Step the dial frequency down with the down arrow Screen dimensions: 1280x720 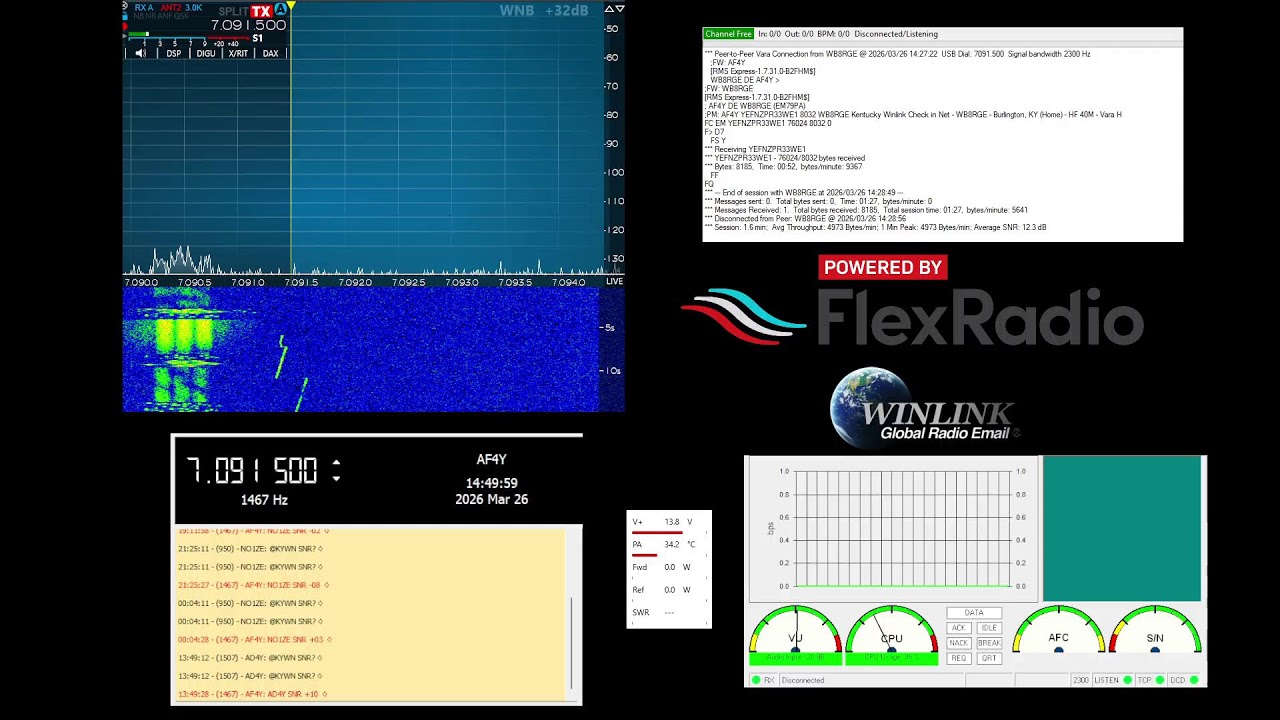click(336, 478)
